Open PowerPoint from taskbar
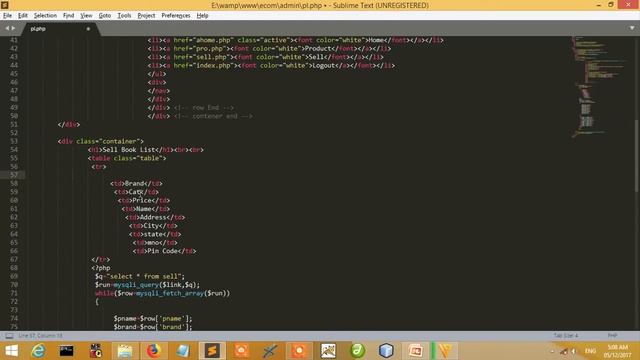Screen dimensions: 640x360 pos(416,351)
